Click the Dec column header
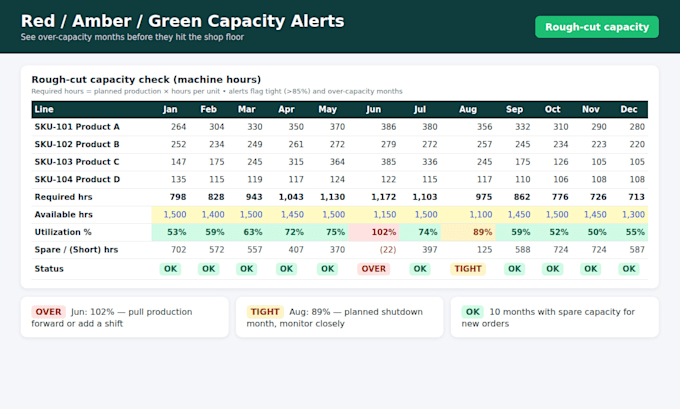Screen dimensions: 680x409 pos(629,109)
